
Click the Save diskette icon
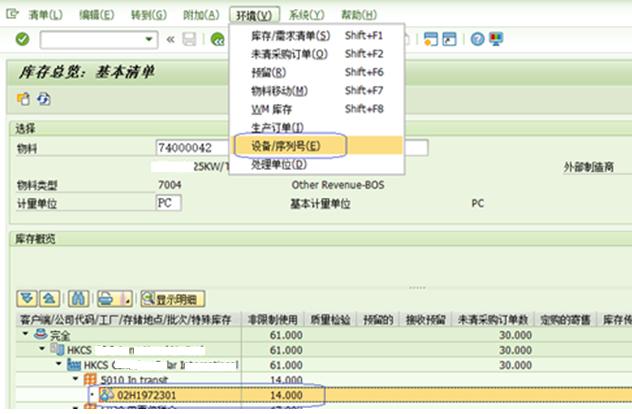[189, 40]
